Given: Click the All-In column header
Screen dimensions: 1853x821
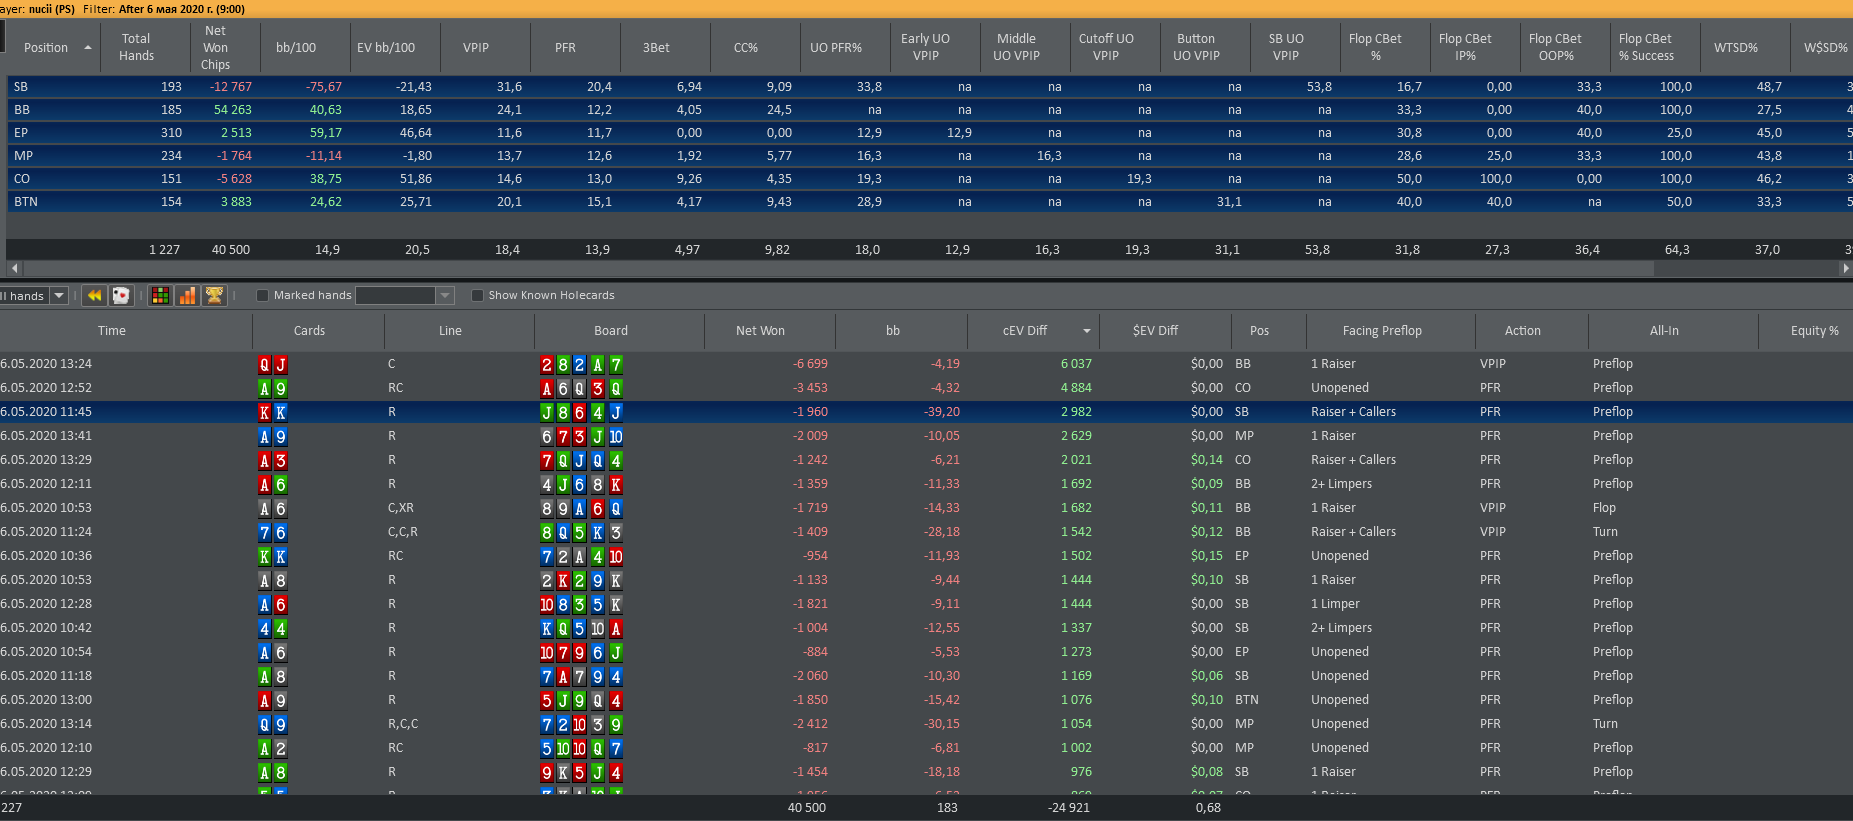Looking at the screenshot, I should point(1664,331).
